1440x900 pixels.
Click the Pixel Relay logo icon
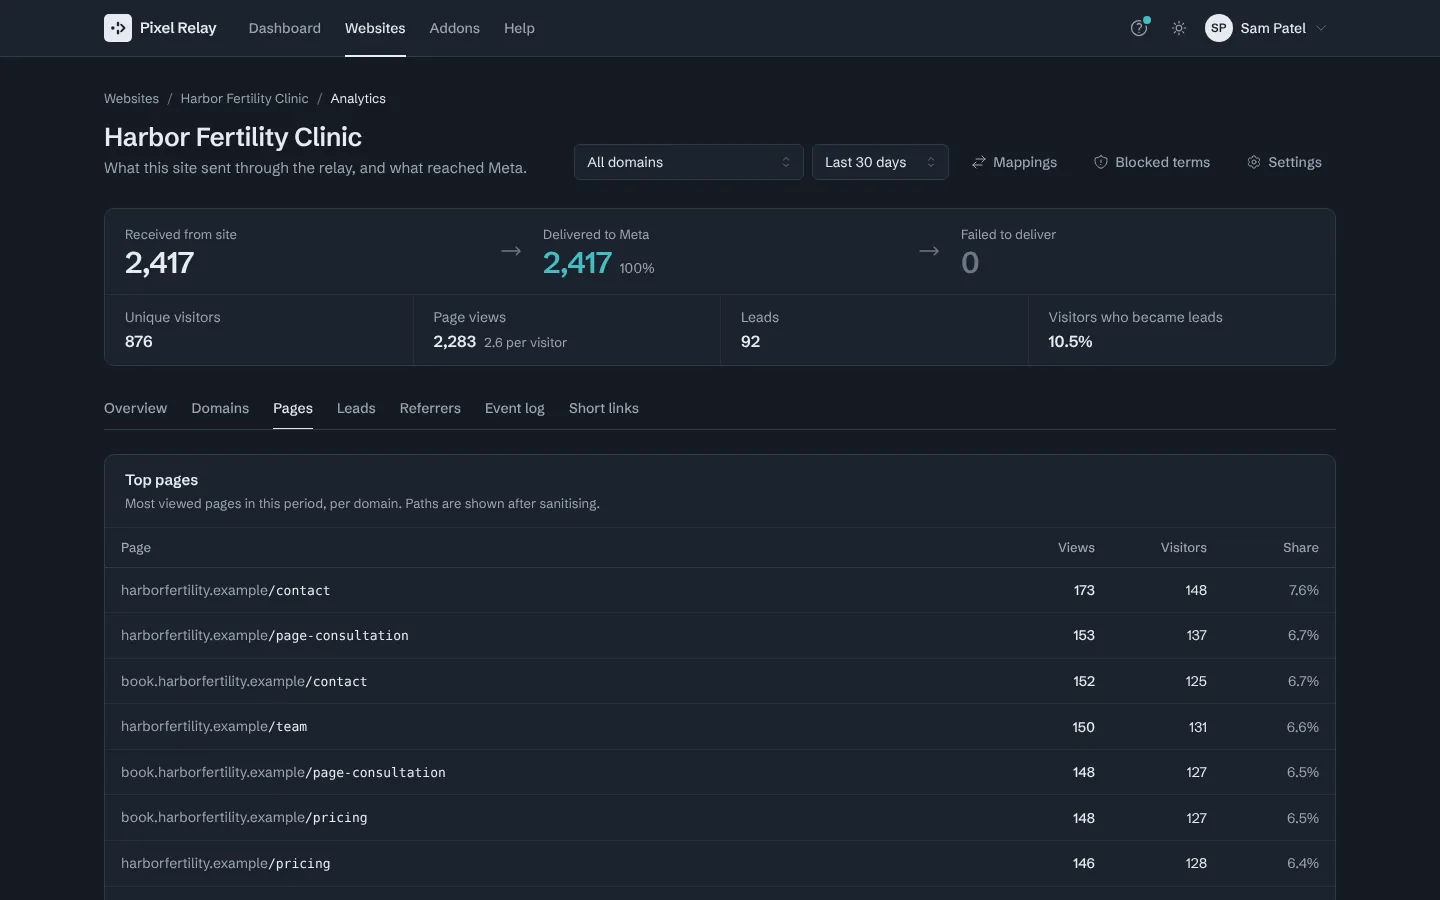click(x=118, y=28)
